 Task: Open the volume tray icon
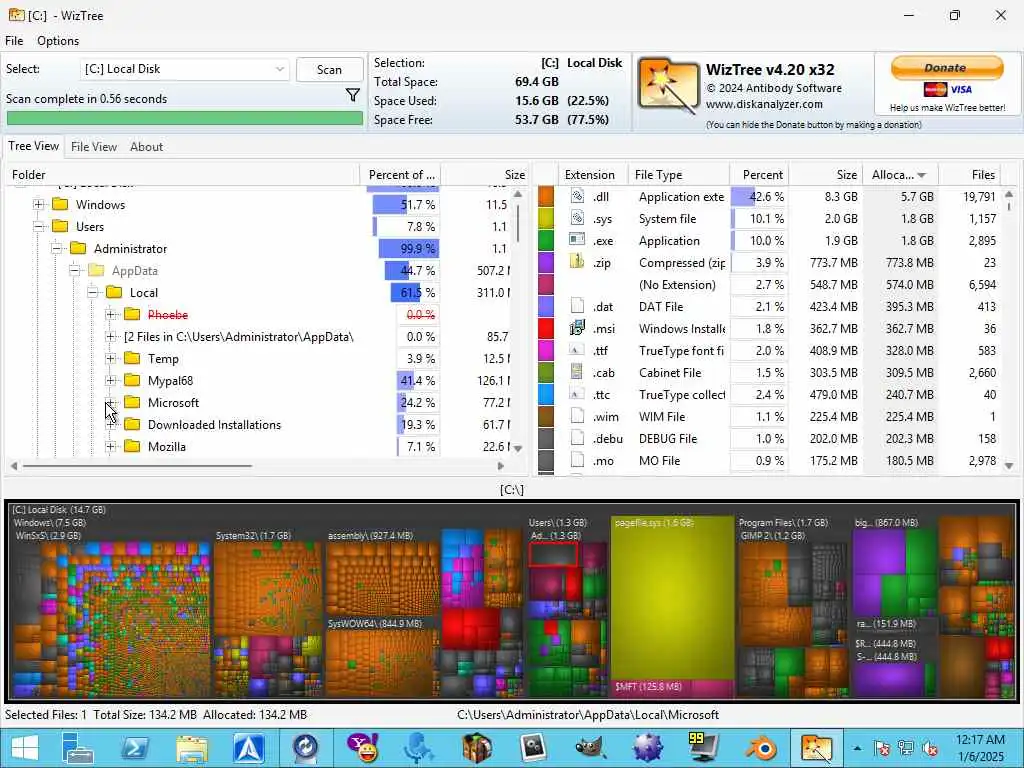coord(930,748)
